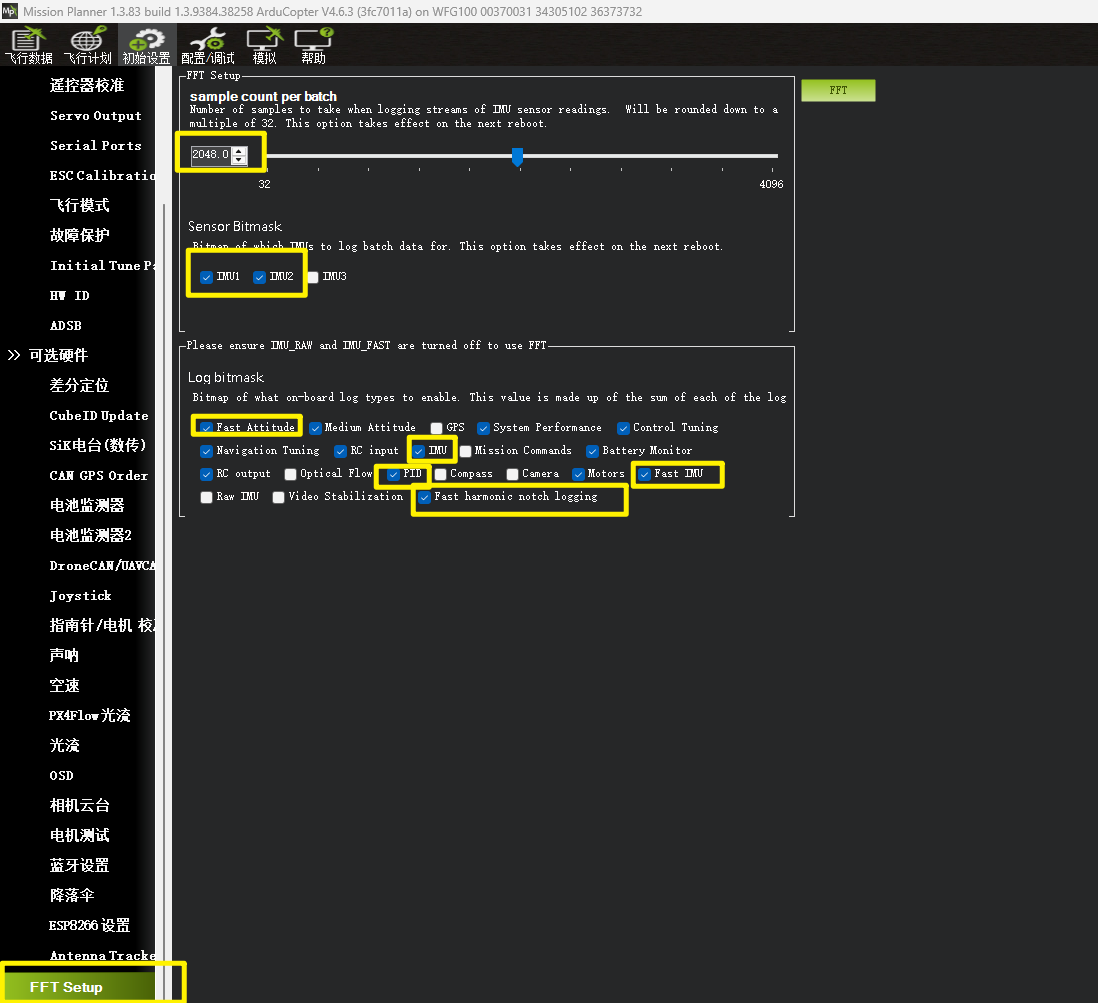Toggle the IMU1 sensor checkbox
The image size is (1098, 1003).
coord(207,277)
